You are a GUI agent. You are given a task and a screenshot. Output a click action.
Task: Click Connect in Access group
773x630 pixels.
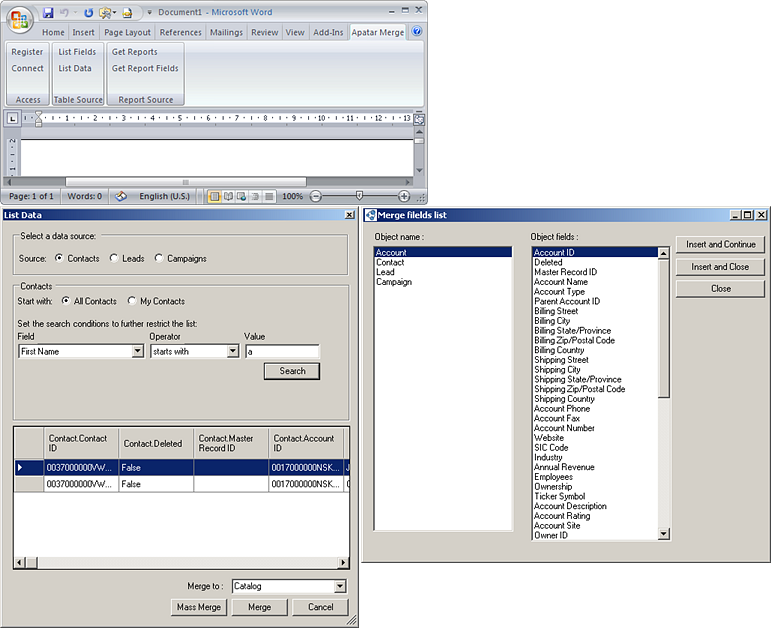click(x=27, y=68)
